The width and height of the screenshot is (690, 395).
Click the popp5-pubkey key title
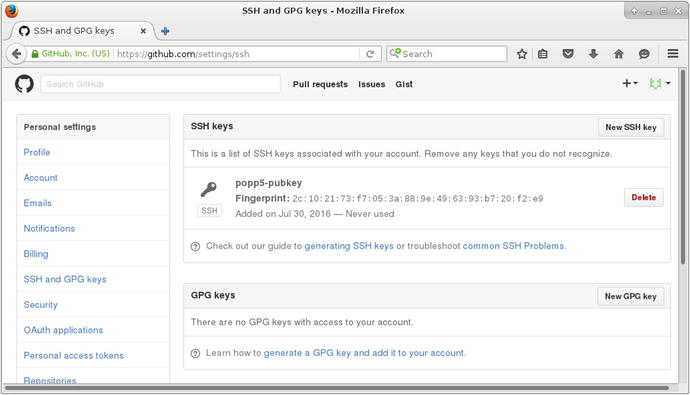pyautogui.click(x=268, y=183)
